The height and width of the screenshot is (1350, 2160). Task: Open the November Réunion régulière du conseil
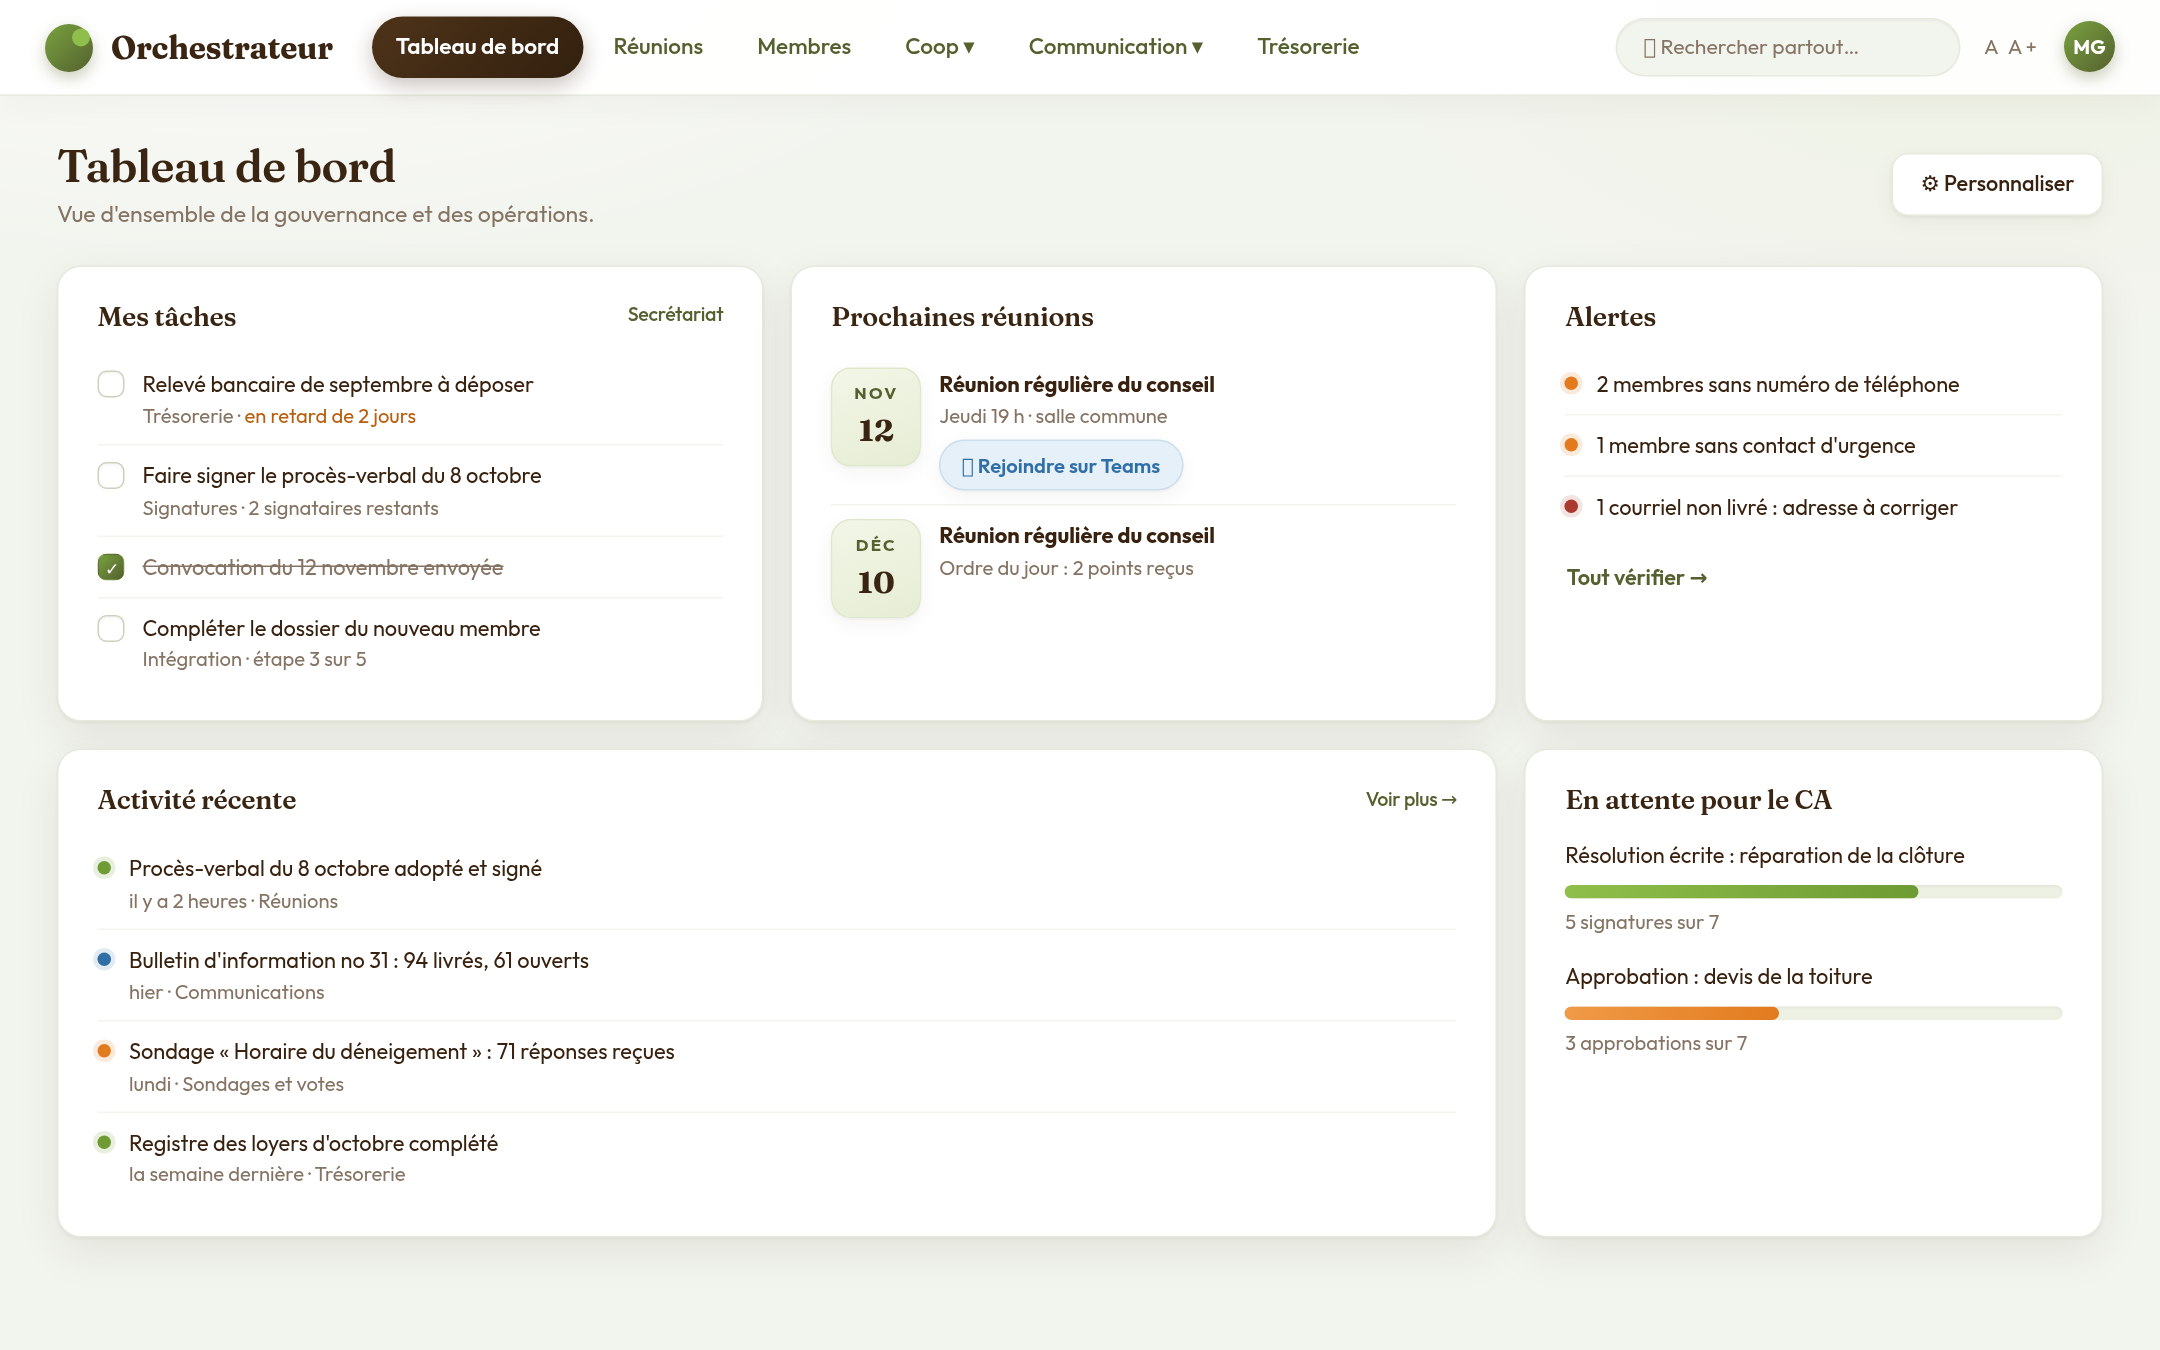pos(1076,385)
